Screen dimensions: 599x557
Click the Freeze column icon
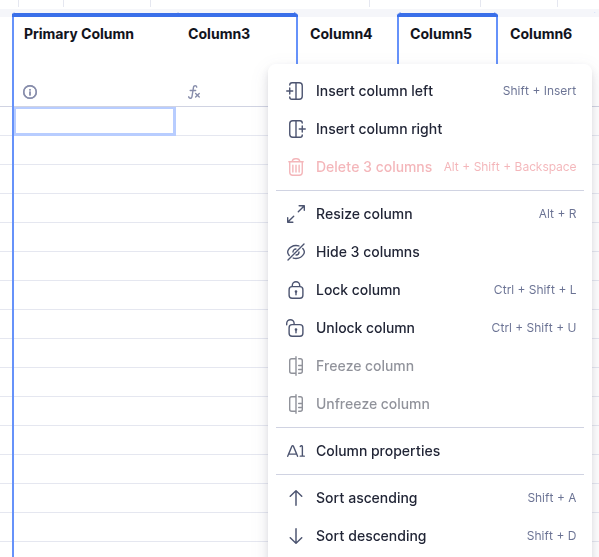pos(296,366)
